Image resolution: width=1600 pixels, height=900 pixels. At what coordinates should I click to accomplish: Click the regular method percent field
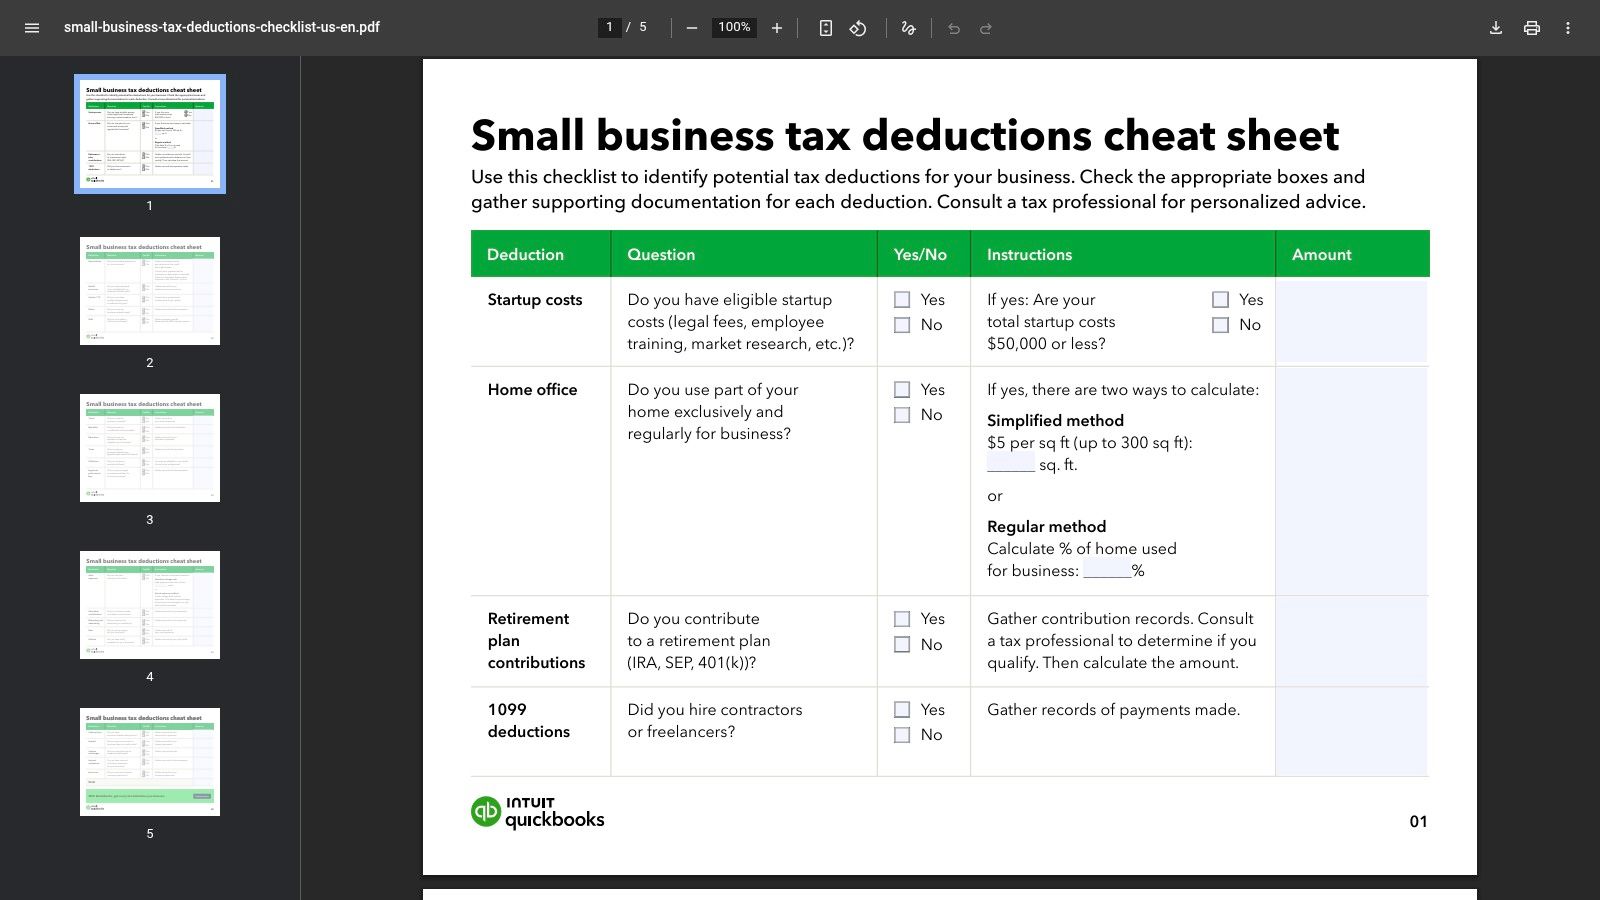[x=1107, y=569]
